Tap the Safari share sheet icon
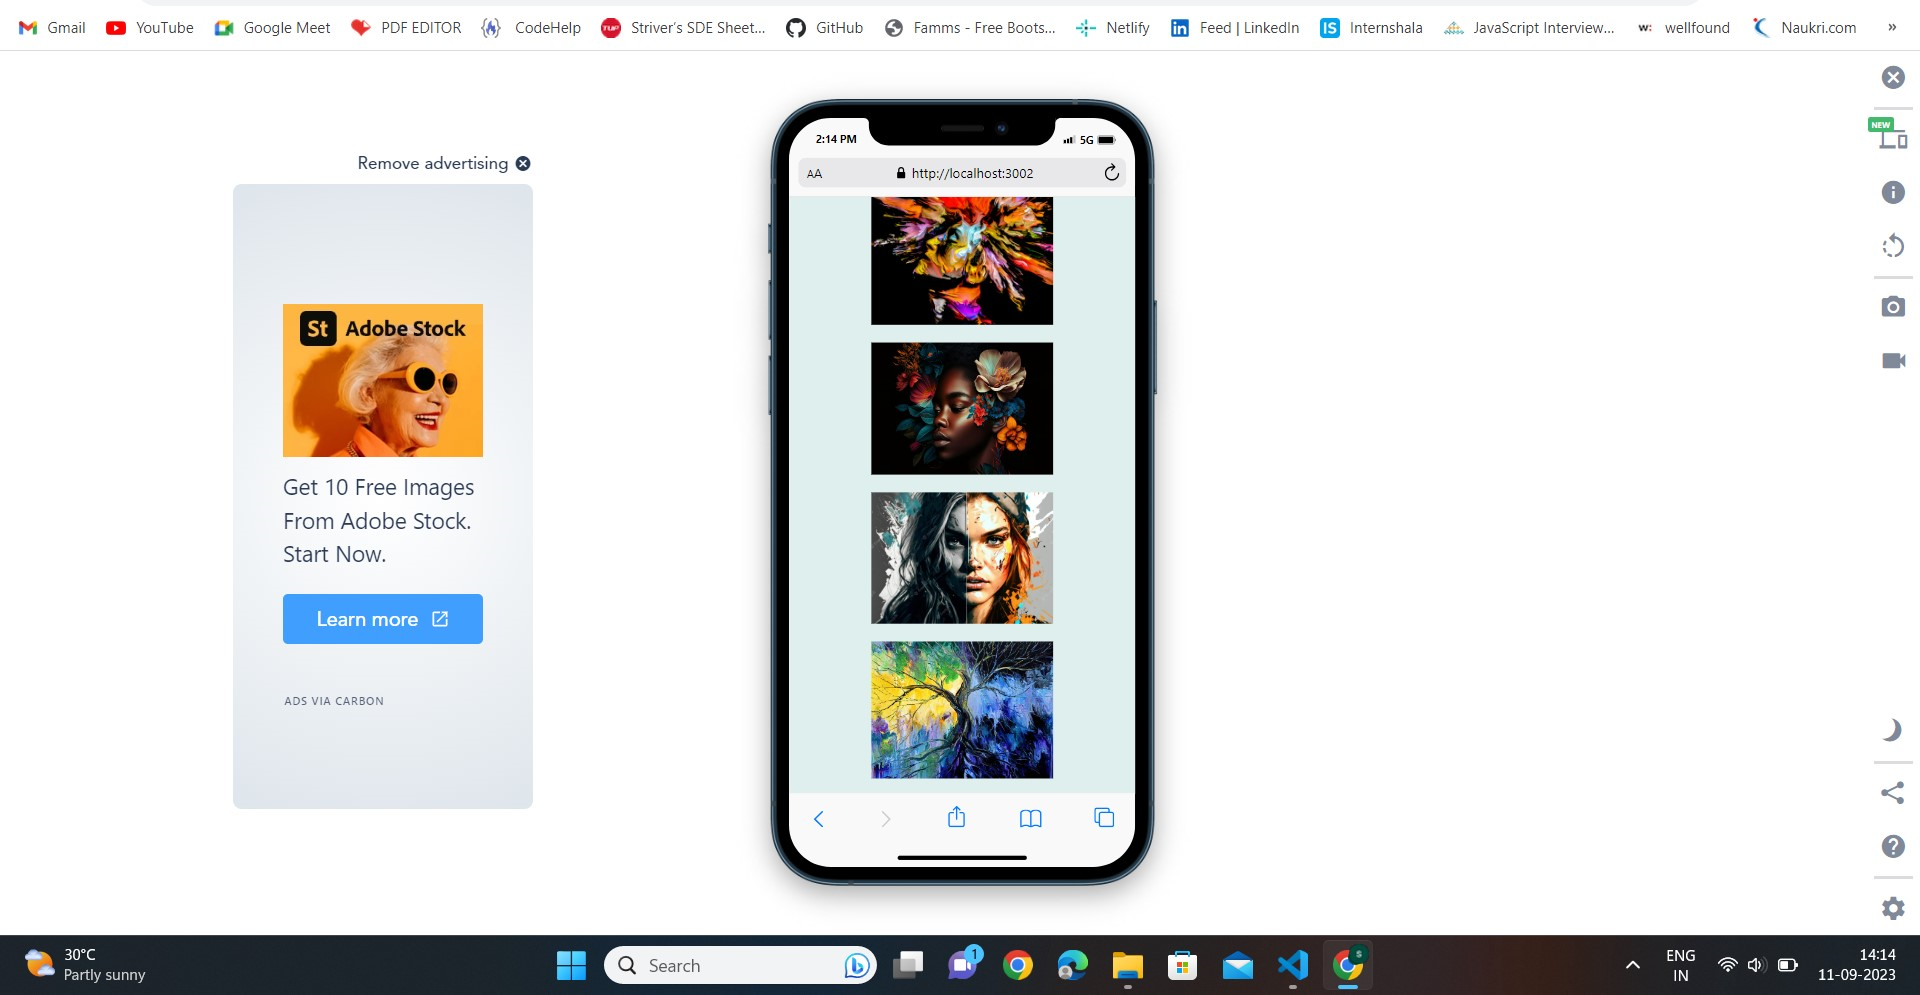This screenshot has height=995, width=1920. click(956, 816)
